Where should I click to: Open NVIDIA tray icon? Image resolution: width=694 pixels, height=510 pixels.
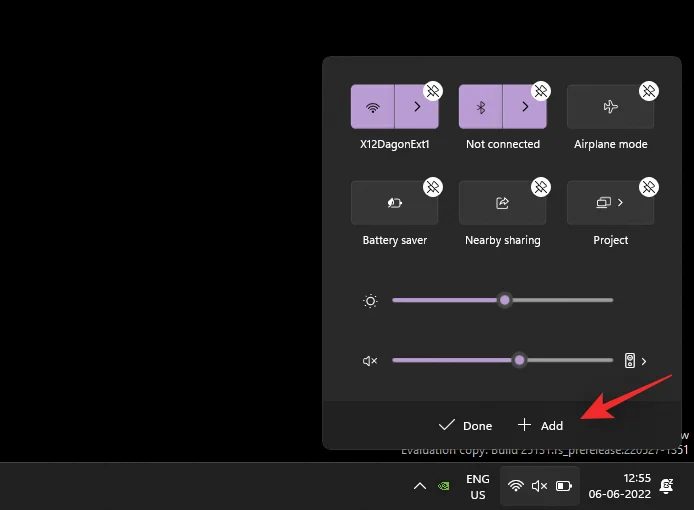443,487
